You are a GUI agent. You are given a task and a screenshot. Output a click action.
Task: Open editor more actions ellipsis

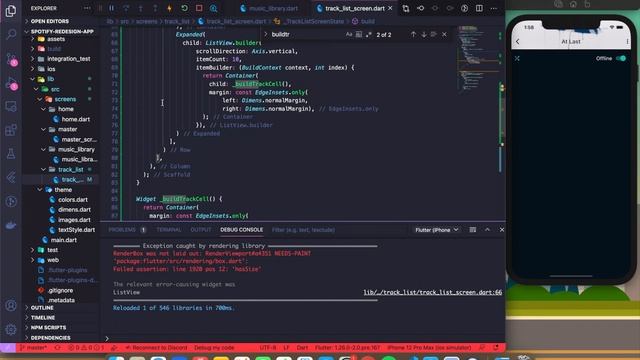click(x=493, y=8)
